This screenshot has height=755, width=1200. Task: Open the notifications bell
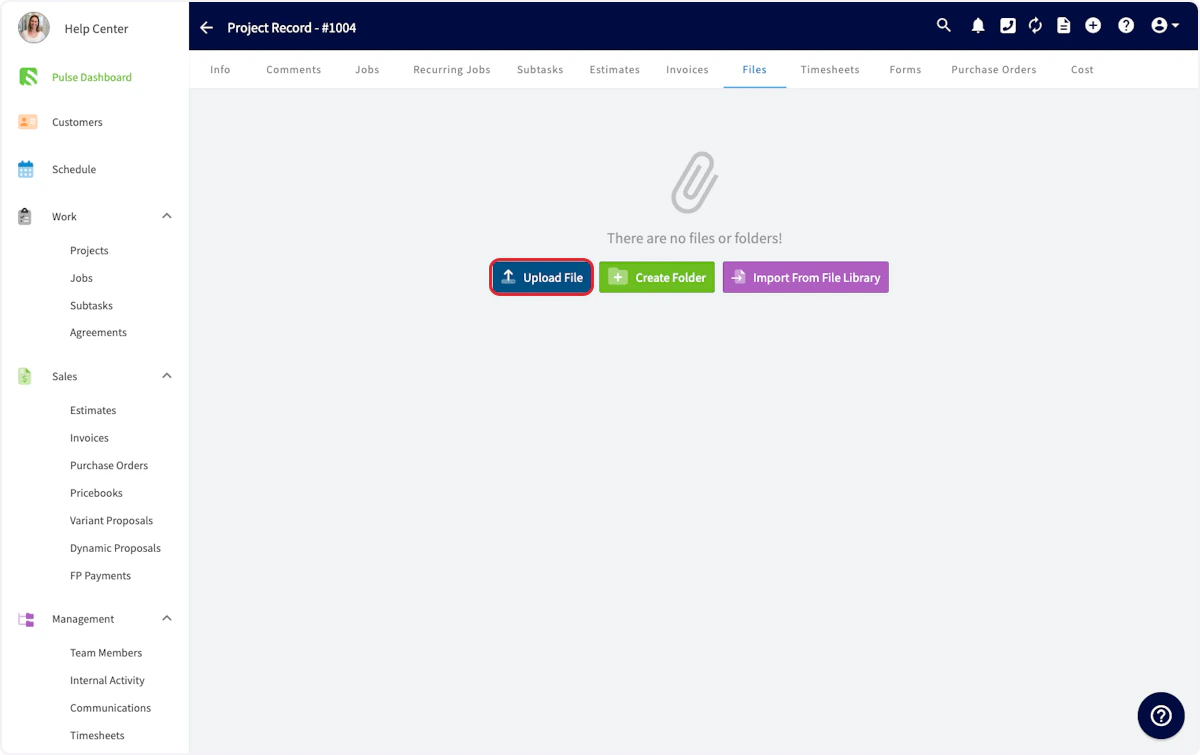point(978,26)
